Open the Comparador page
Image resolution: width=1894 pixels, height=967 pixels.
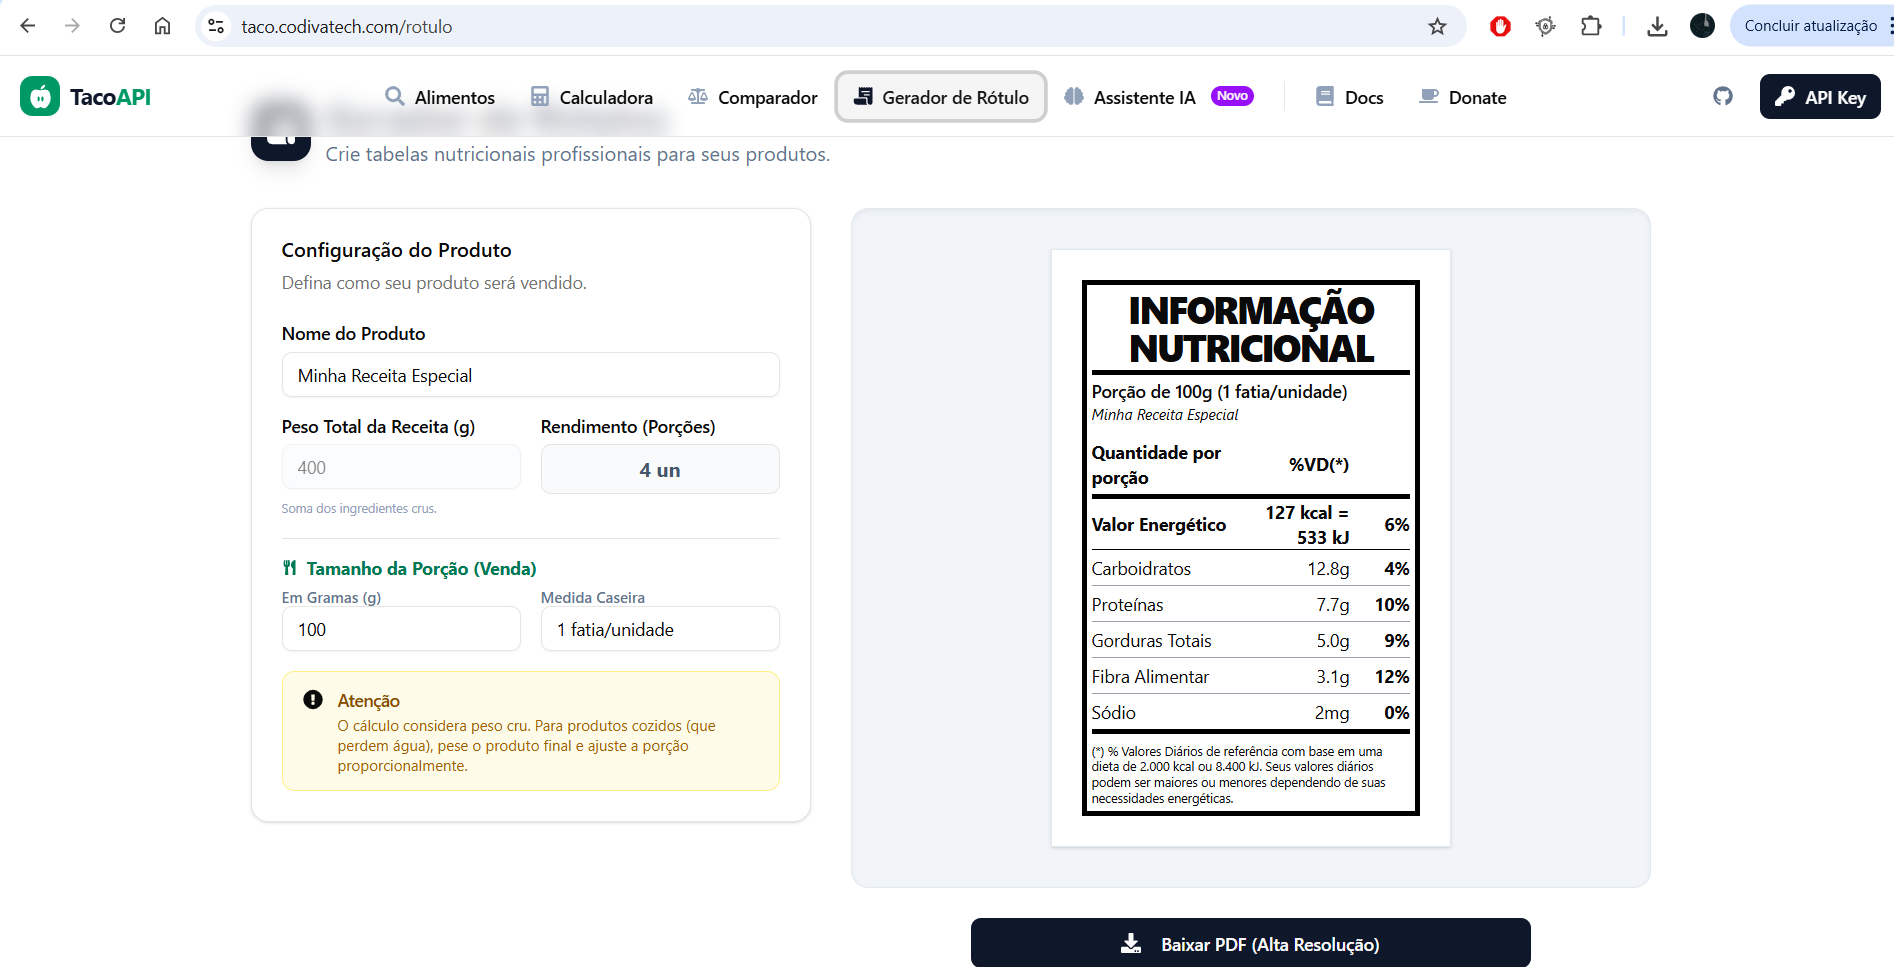pos(753,97)
